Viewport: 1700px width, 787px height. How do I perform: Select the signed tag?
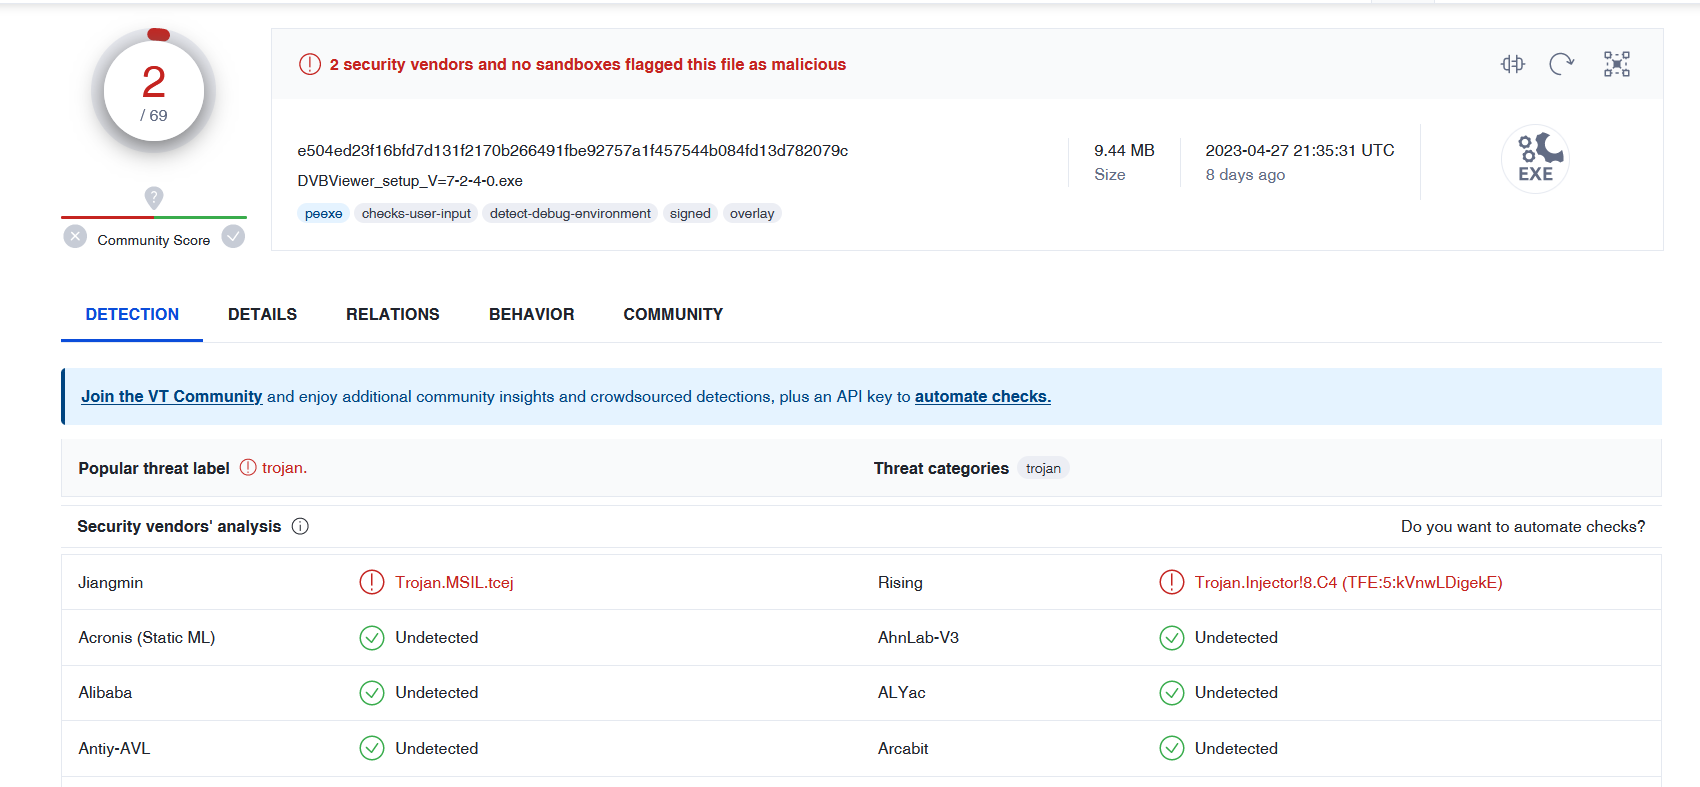click(690, 214)
